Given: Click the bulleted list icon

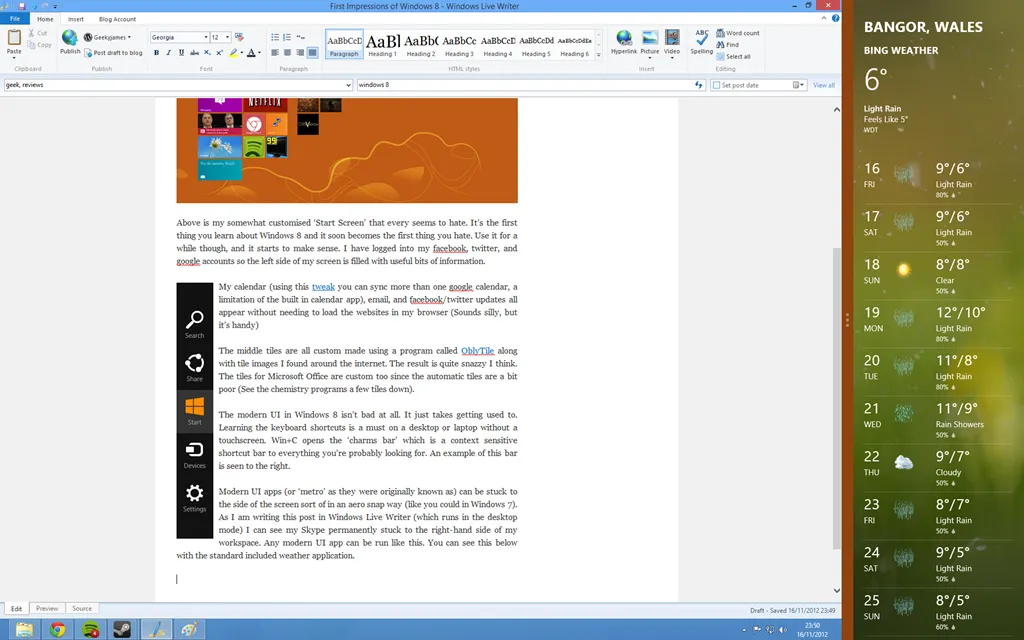Looking at the screenshot, I should click(x=276, y=37).
